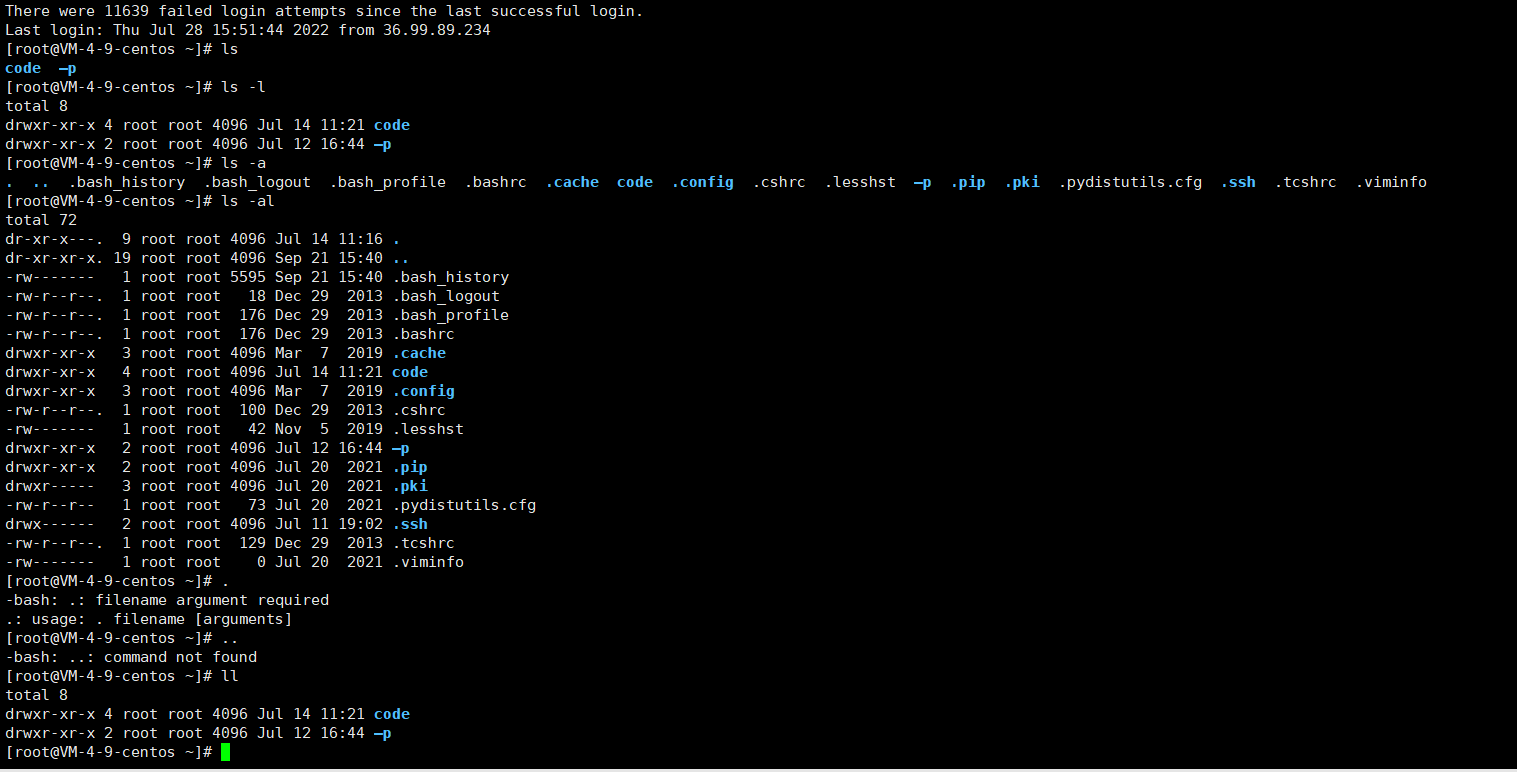Click .ssh directory name in the ls -al long listing
Image resolution: width=1517 pixels, height=772 pixels.
410,524
